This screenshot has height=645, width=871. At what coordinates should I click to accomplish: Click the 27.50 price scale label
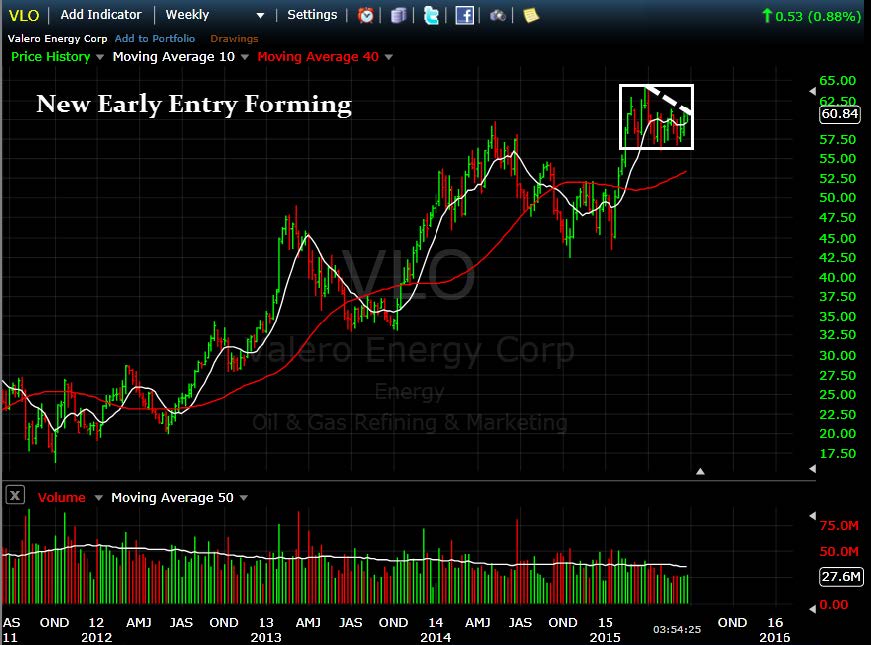pos(838,376)
